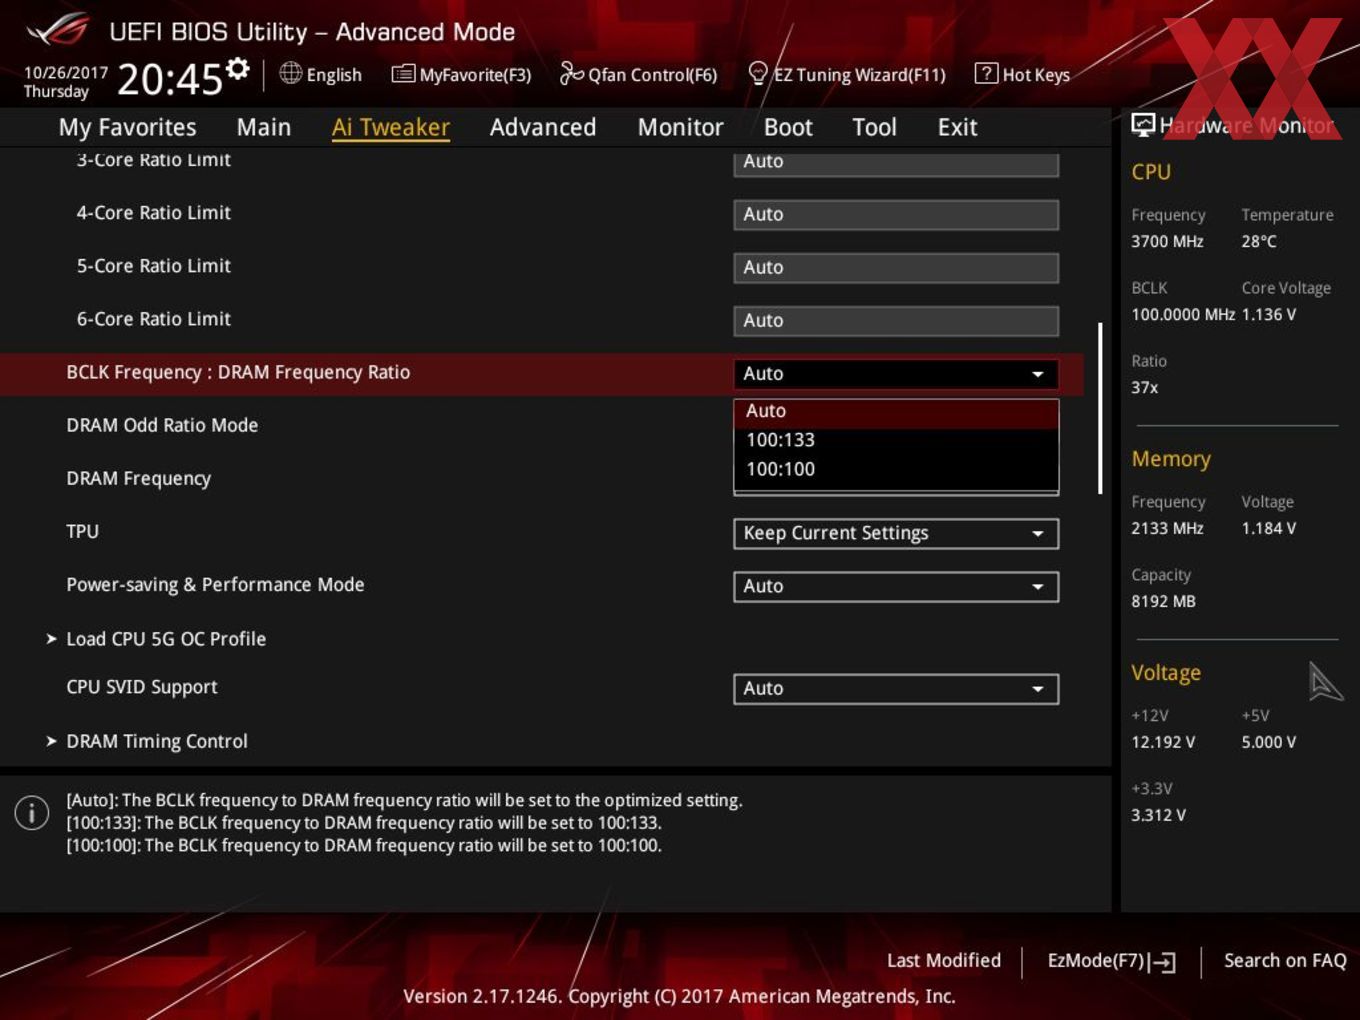1360x1020 pixels.
Task: Open Power-saving & Performance Mode dropdown
Action: pyautogui.click(x=896, y=586)
